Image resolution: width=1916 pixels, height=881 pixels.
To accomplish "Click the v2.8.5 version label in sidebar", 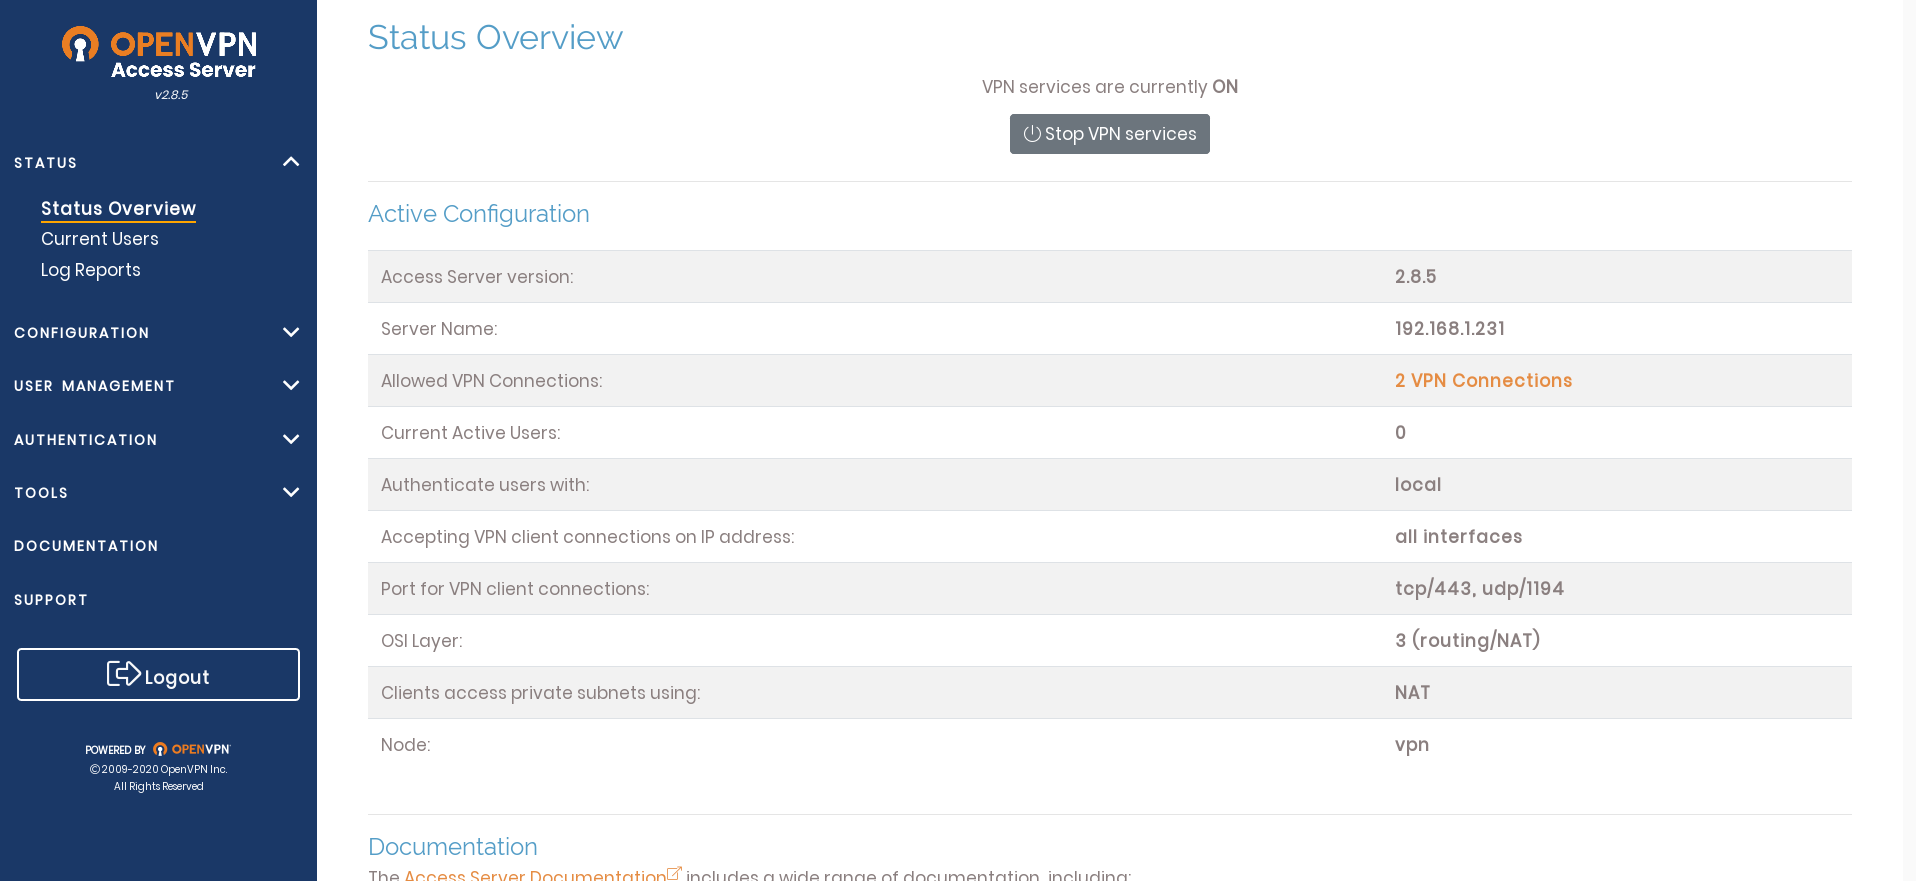I will tap(171, 95).
